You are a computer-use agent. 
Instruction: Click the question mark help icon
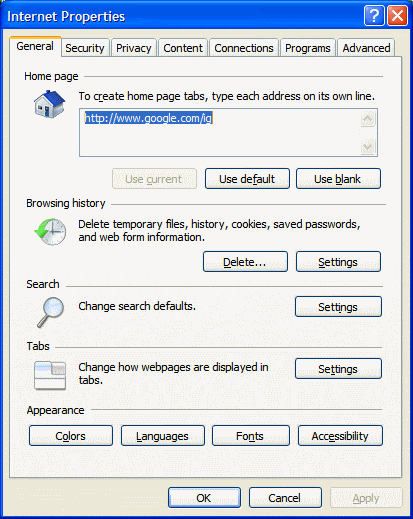[374, 15]
